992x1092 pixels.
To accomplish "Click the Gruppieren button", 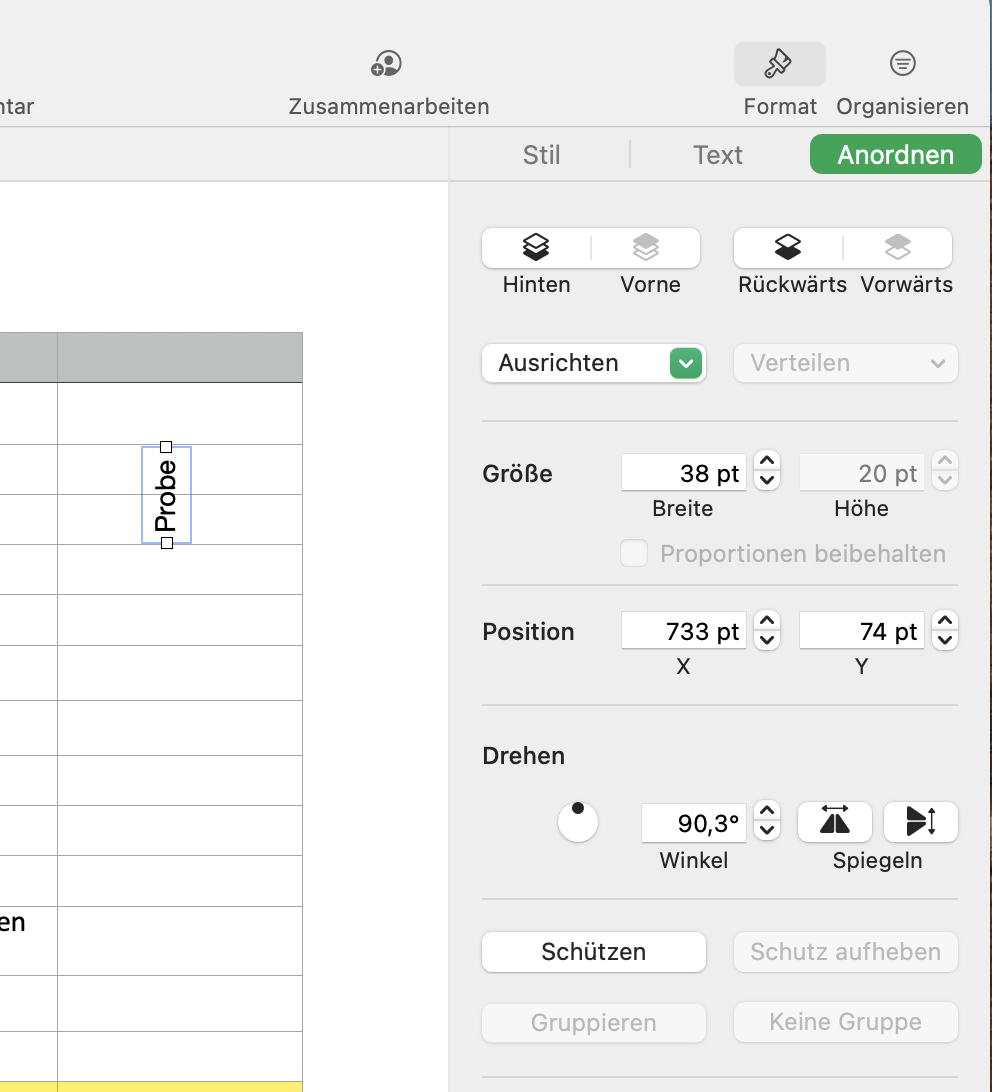I will pos(594,1022).
